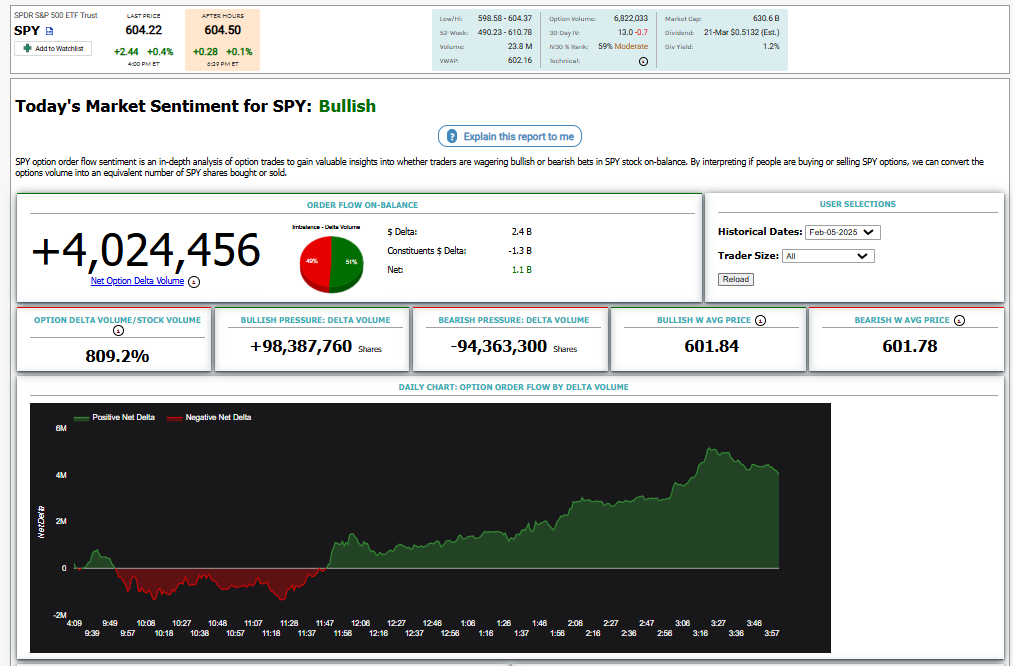1013x666 pixels.
Task: Open the Net Option Delta Volume link
Action: tap(138, 281)
